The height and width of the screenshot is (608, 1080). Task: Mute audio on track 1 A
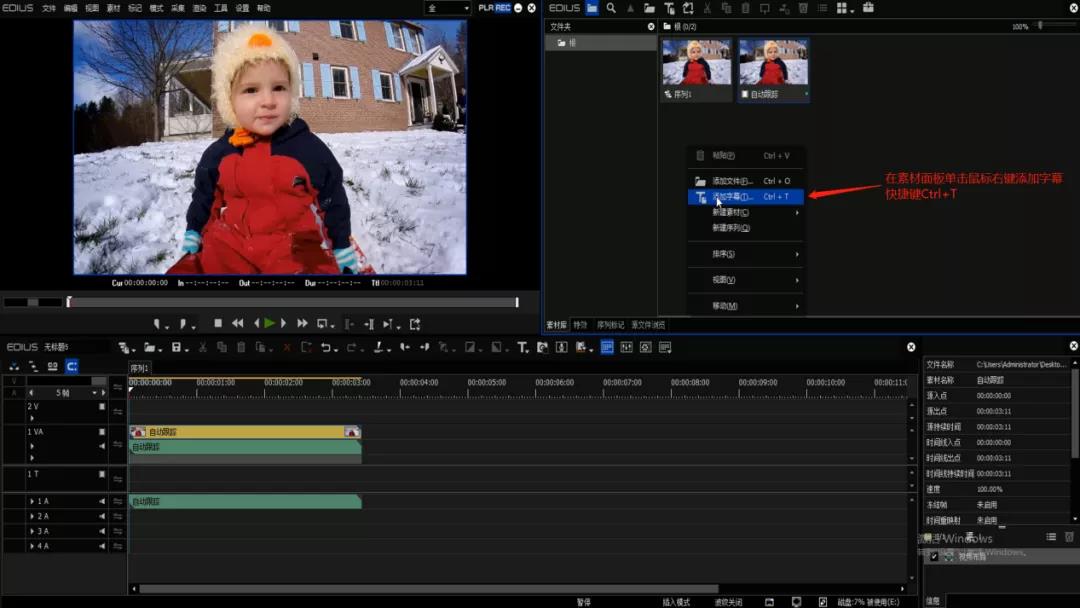tap(102, 501)
